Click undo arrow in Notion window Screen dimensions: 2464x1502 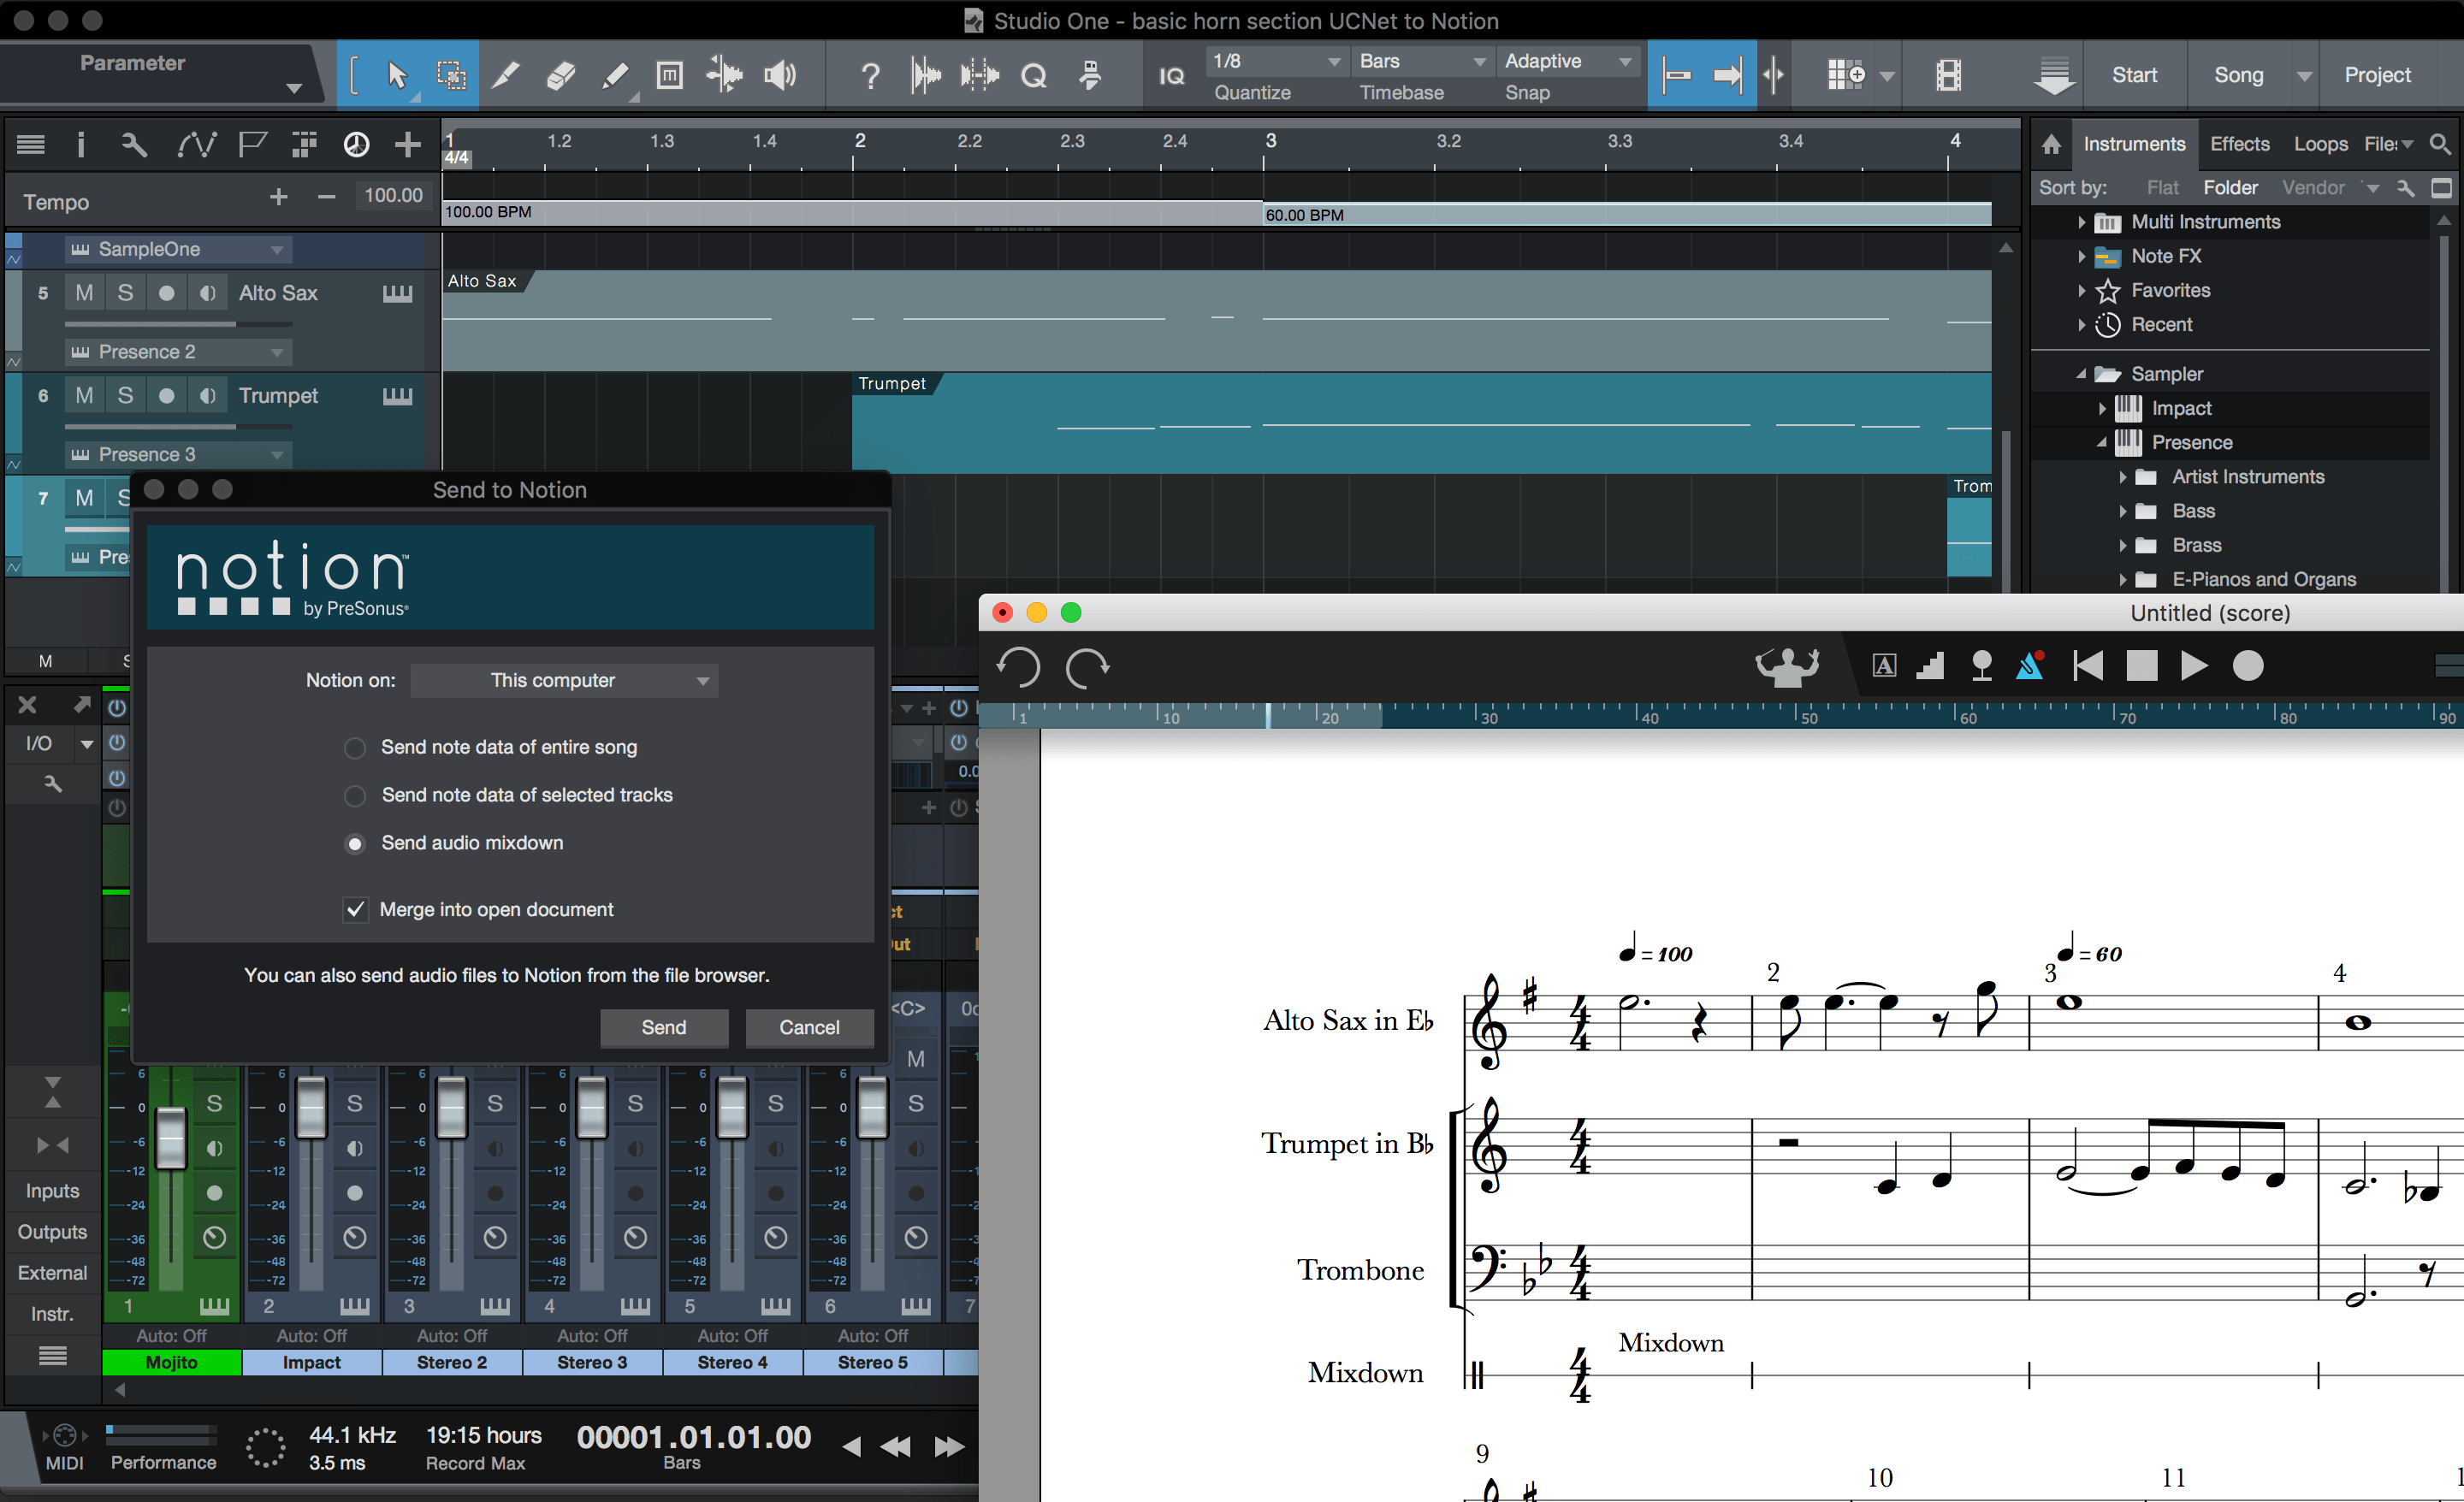[1019, 667]
